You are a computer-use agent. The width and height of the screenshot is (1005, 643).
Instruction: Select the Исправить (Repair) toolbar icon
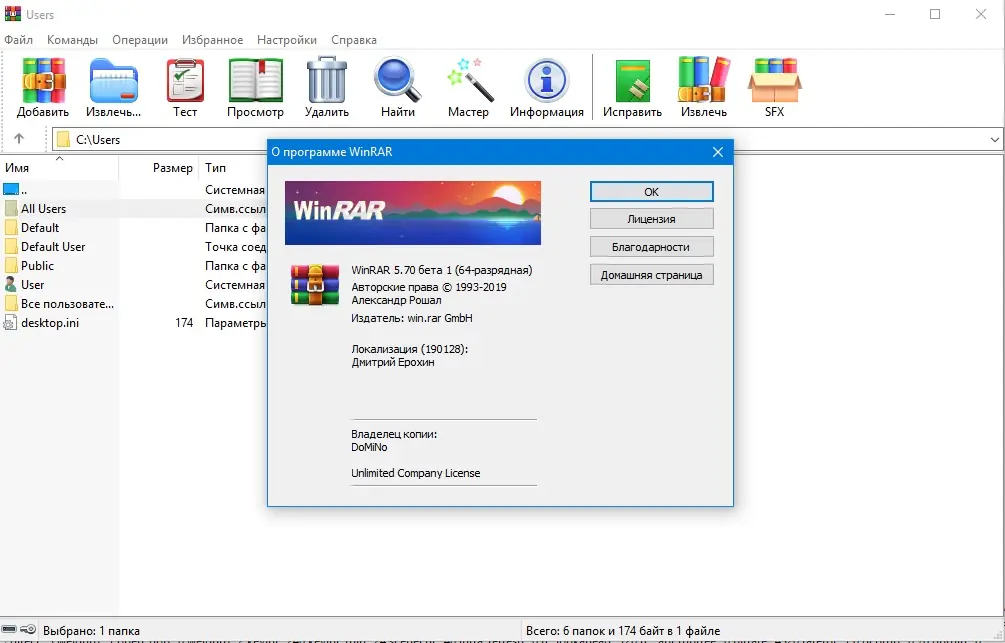[x=631, y=80]
